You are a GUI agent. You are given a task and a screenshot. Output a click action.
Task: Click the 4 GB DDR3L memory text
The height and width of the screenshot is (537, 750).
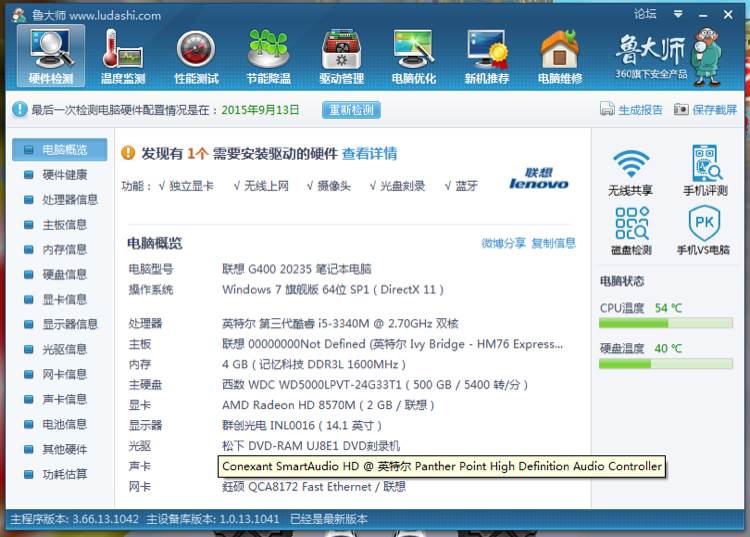click(x=314, y=364)
